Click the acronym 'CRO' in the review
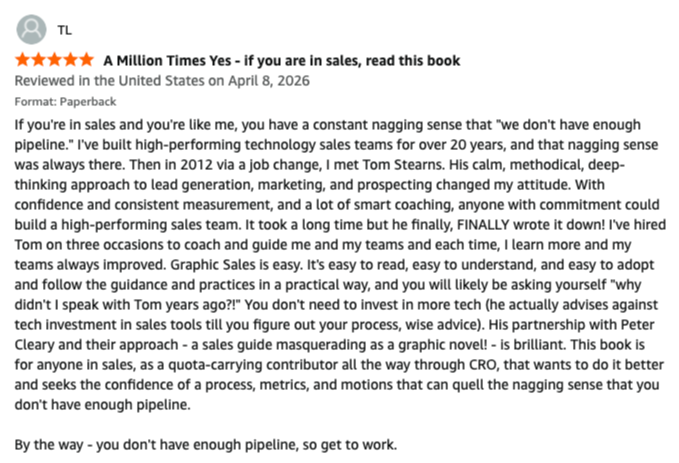Image resolution: width=679 pixels, height=463 pixels. pyautogui.click(x=482, y=365)
